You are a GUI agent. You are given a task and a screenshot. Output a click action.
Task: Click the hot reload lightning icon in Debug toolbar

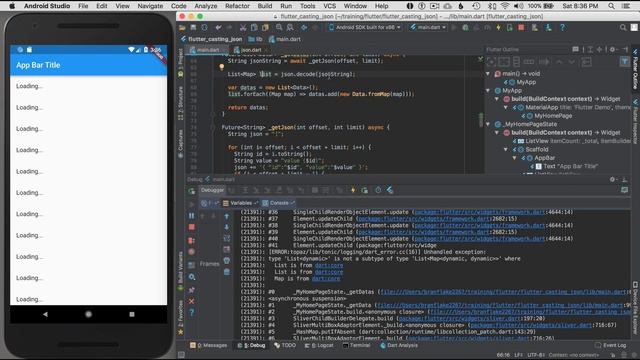click(353, 190)
